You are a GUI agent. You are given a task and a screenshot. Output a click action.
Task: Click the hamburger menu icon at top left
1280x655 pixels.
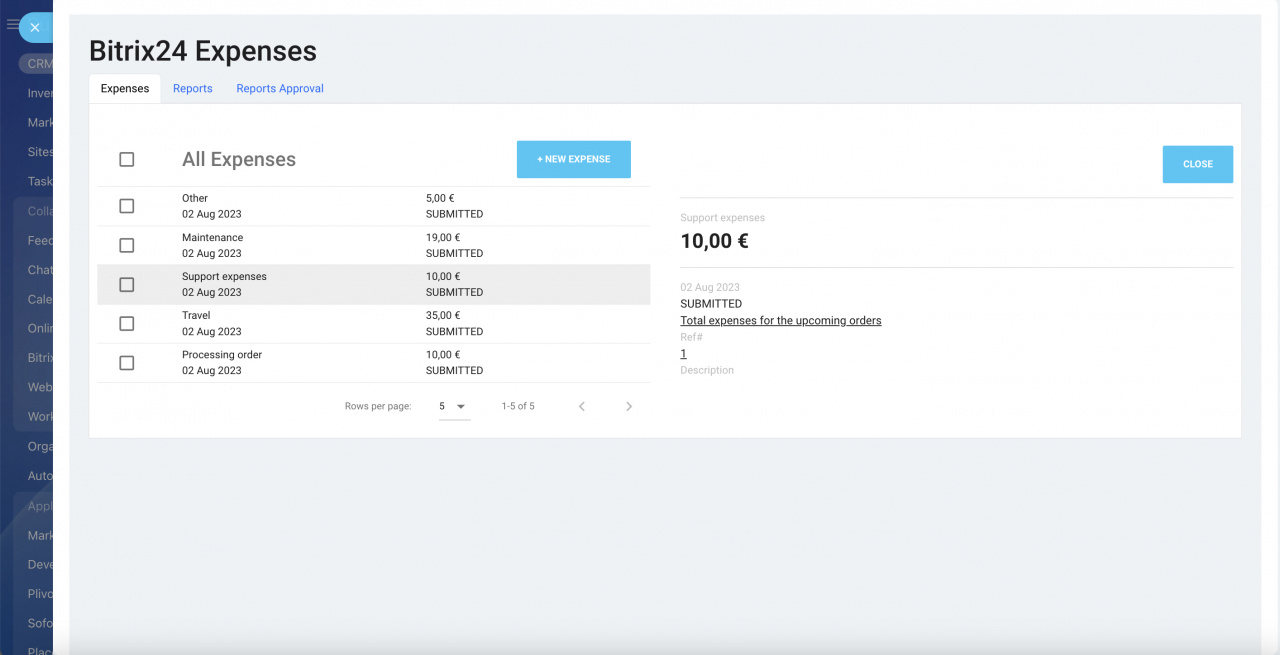point(12,24)
